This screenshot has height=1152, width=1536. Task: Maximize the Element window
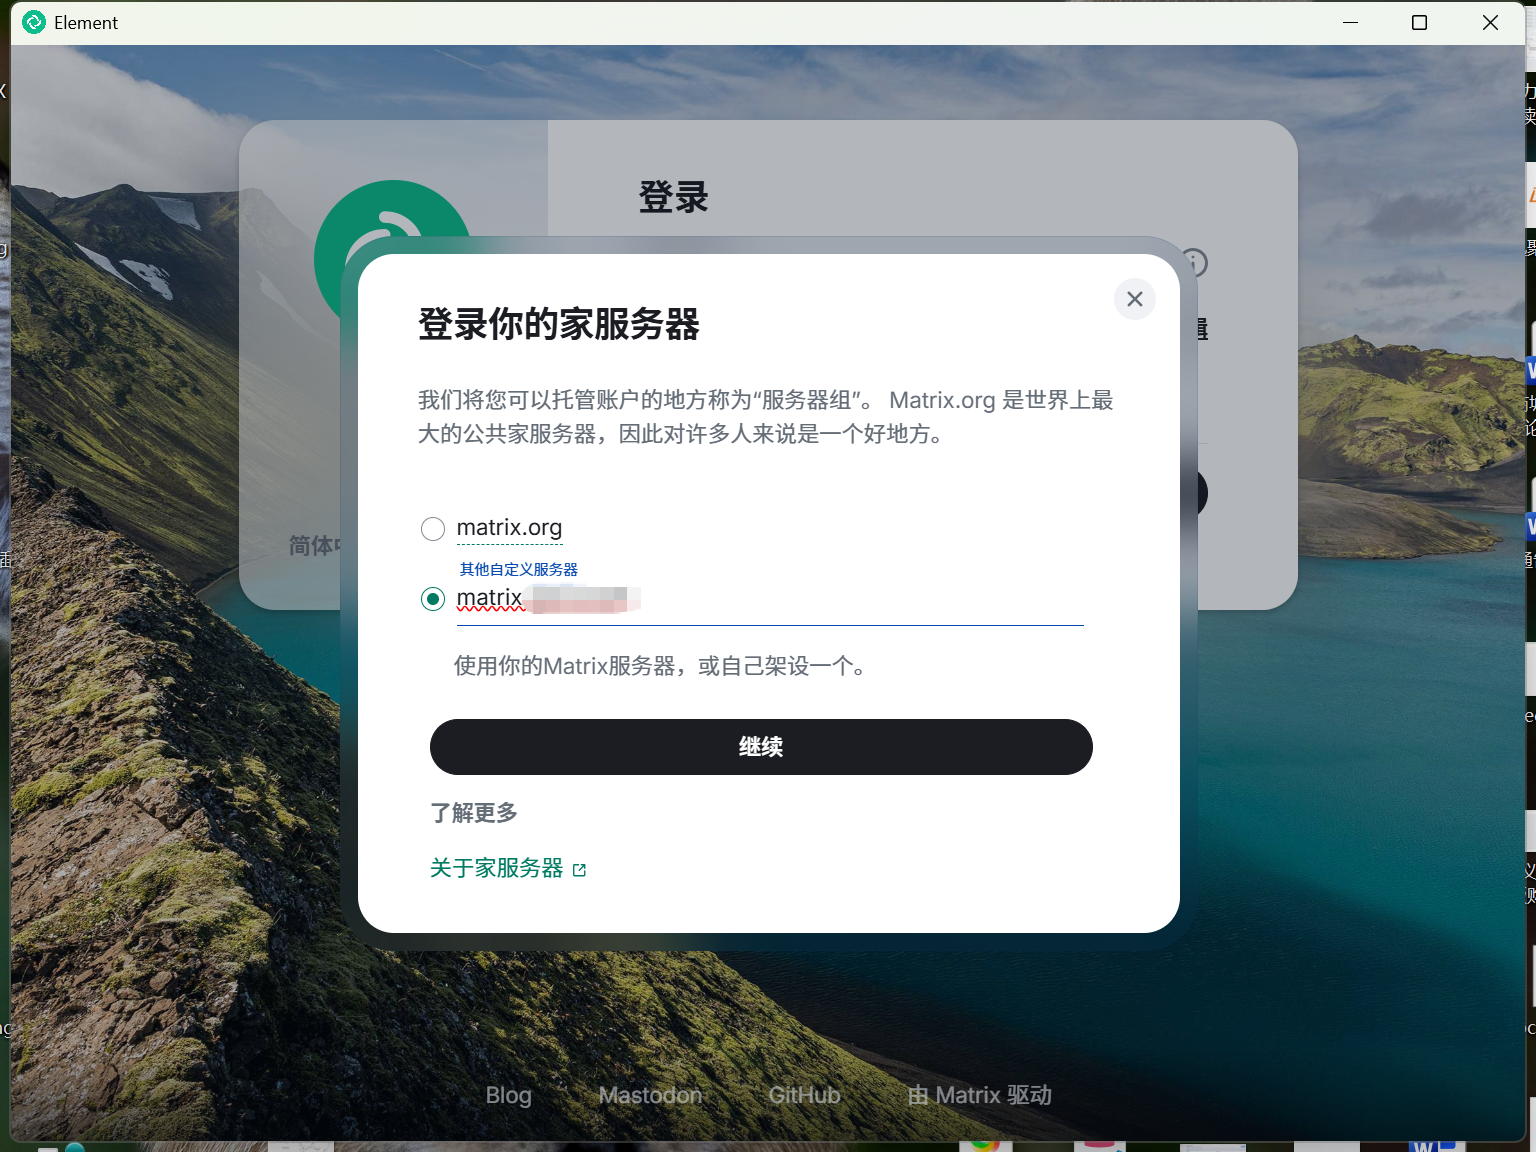click(1419, 22)
